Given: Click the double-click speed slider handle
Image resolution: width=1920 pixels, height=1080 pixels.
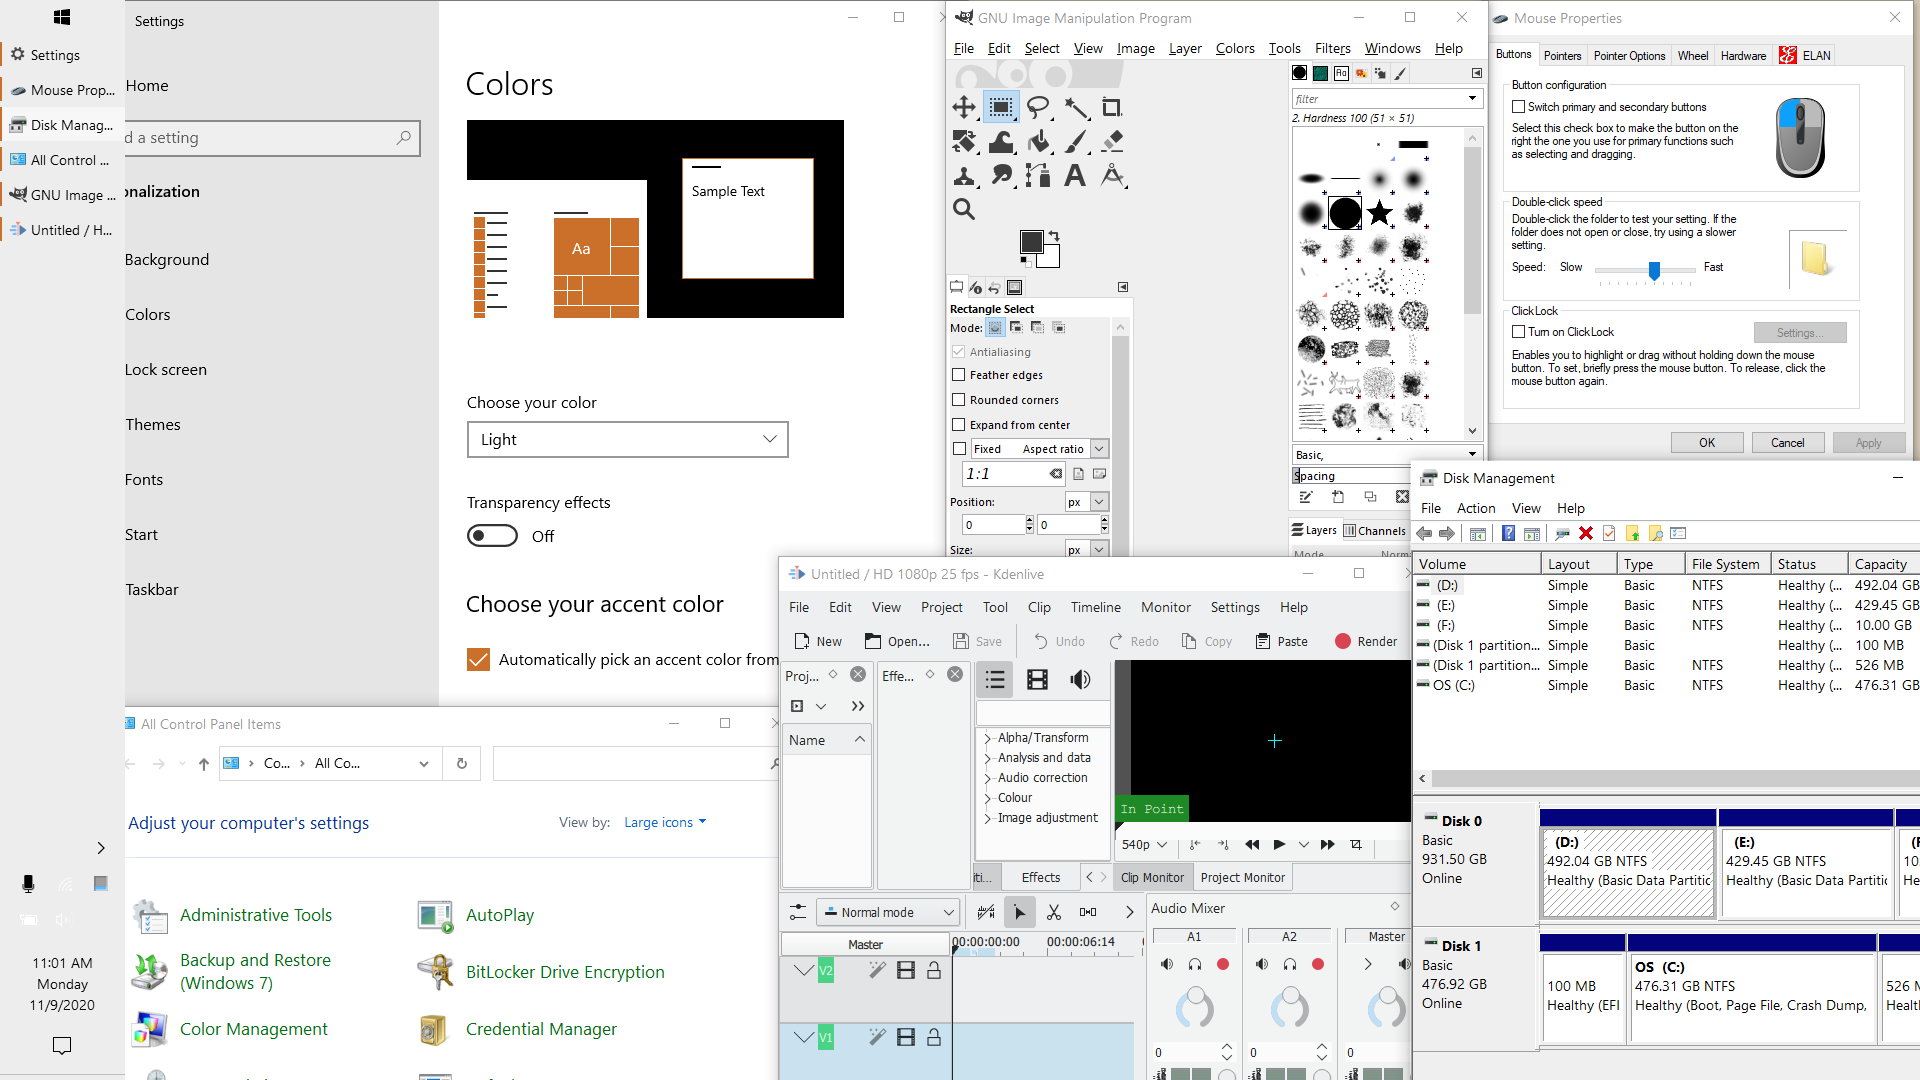Looking at the screenshot, I should (1654, 270).
